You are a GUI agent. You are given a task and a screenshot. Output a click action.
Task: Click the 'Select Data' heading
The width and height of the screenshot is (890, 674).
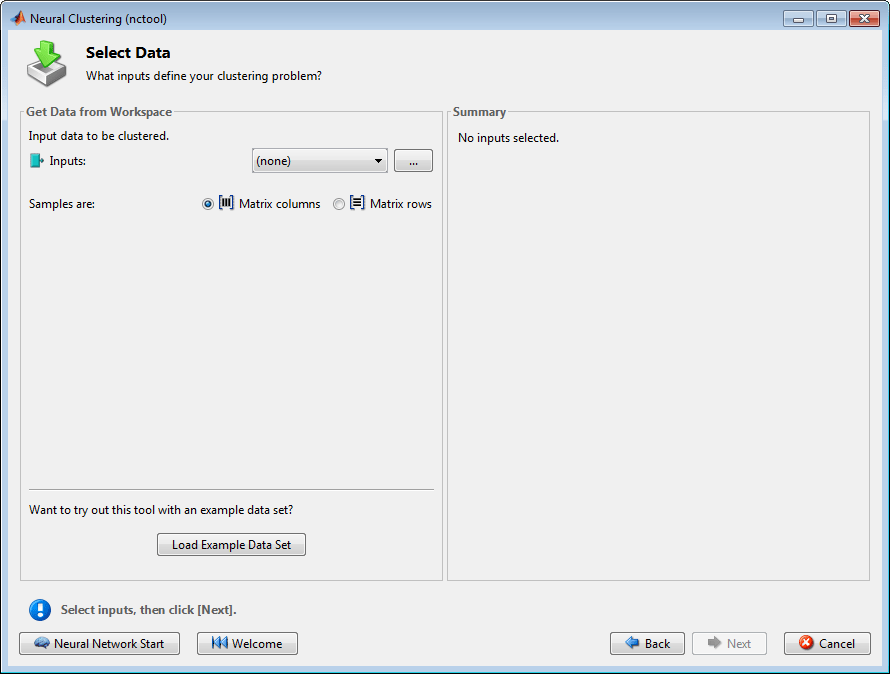pos(128,53)
